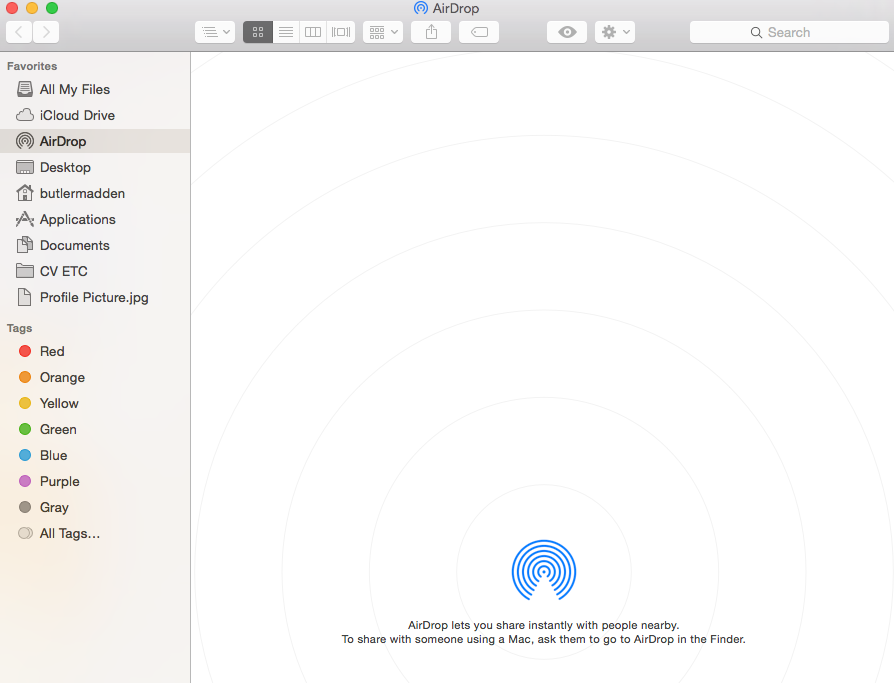Screen dimensions: 894x683
Task: Click the magnifier icon in Search
Action: 756,32
